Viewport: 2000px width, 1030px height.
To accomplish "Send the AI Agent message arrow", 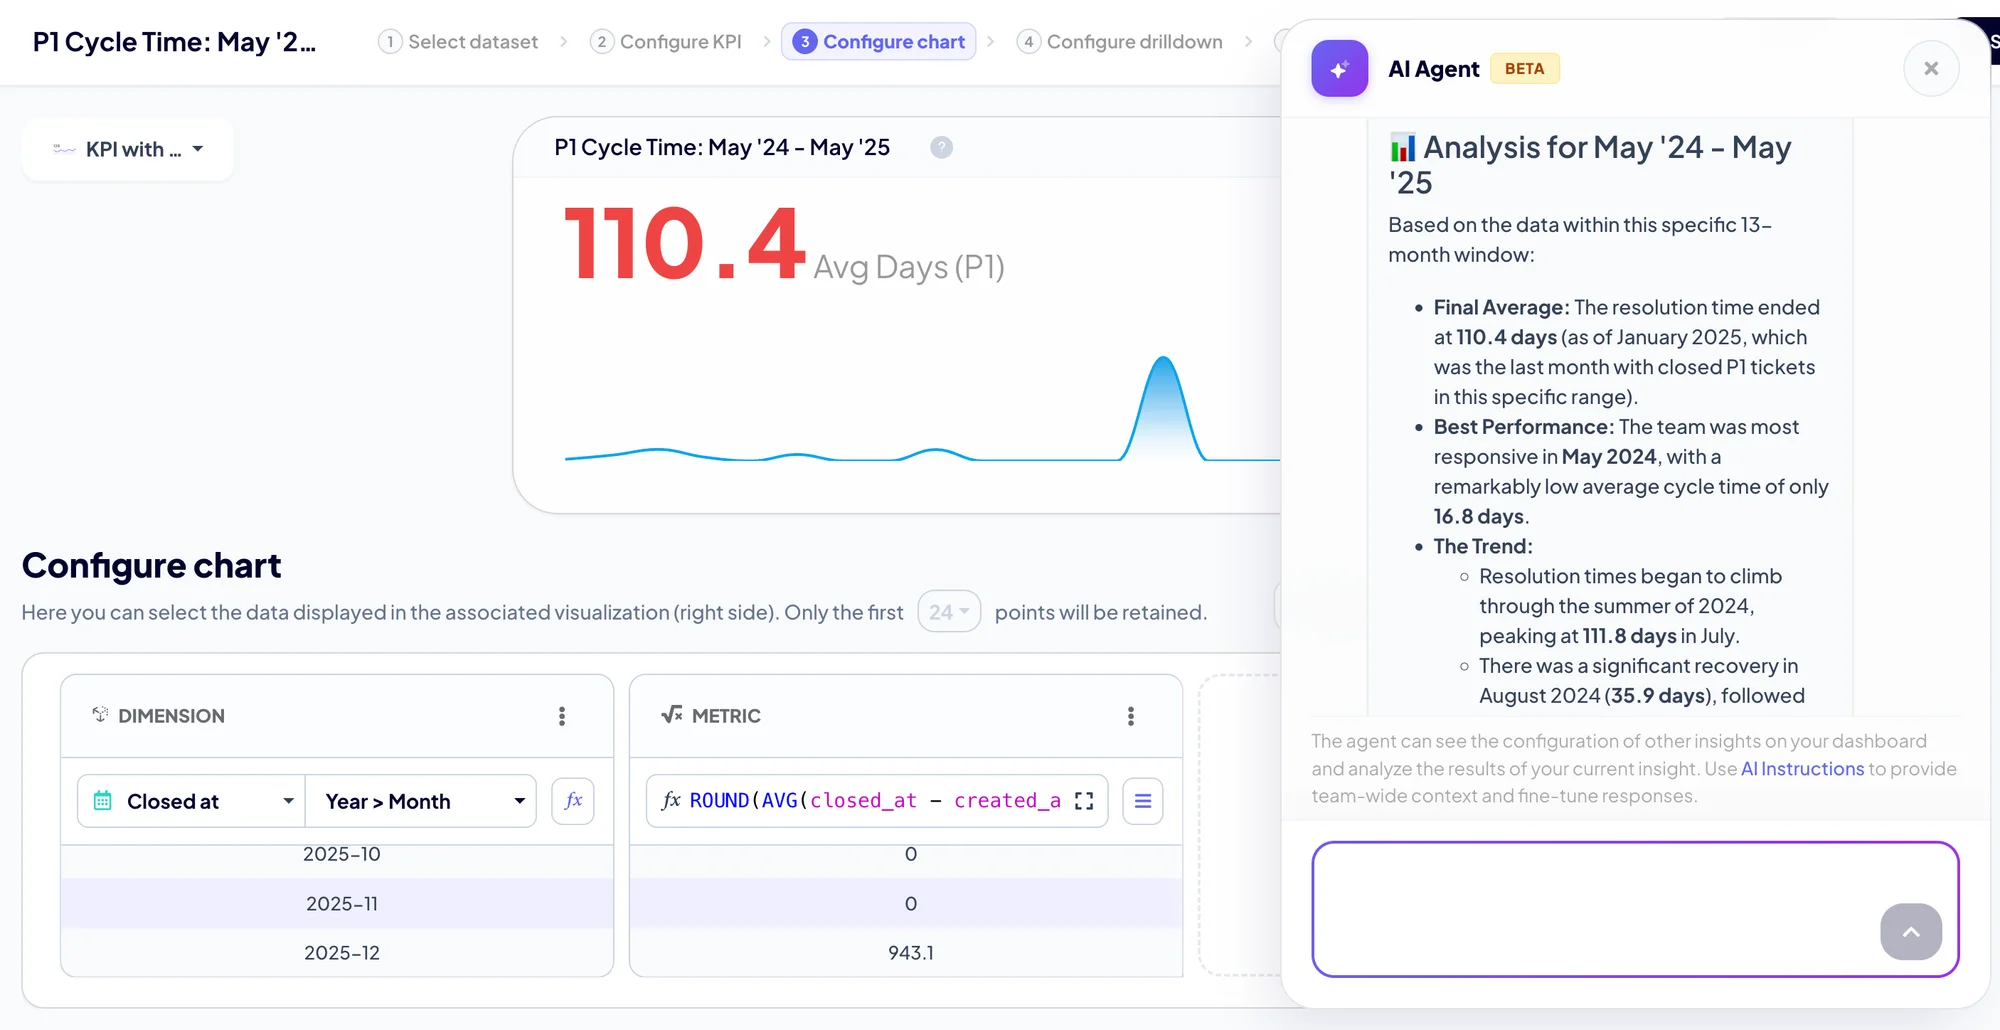I will click(1911, 932).
